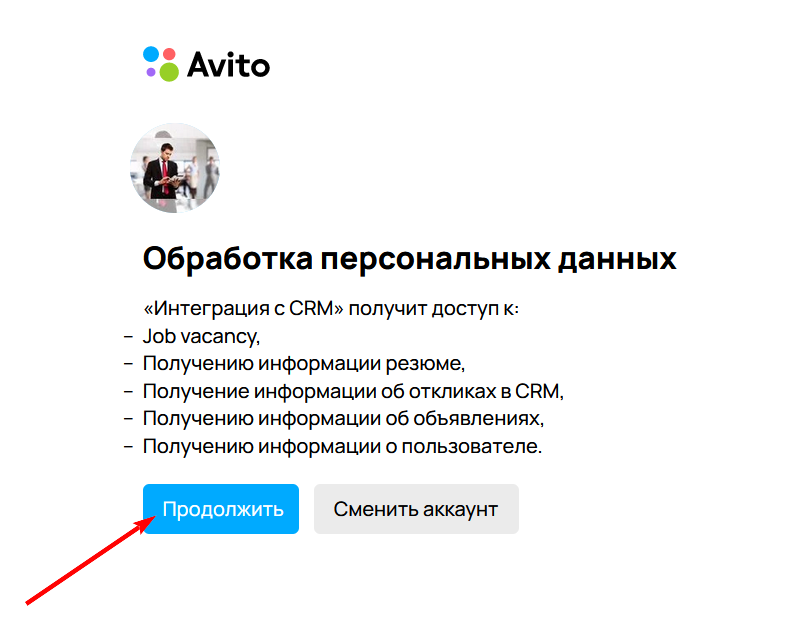The width and height of the screenshot is (788, 624).
Task: Click the red dot in Avito logo
Action: point(170,54)
